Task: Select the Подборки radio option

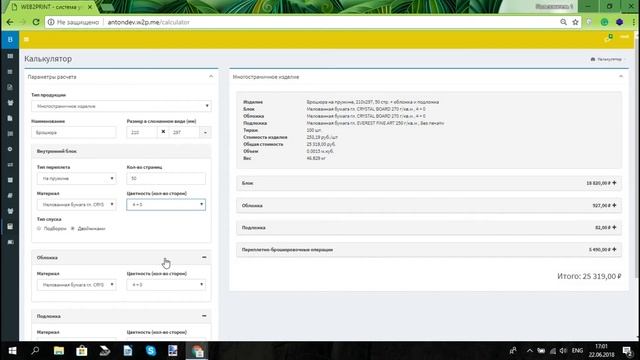Action: pyautogui.click(x=39, y=229)
